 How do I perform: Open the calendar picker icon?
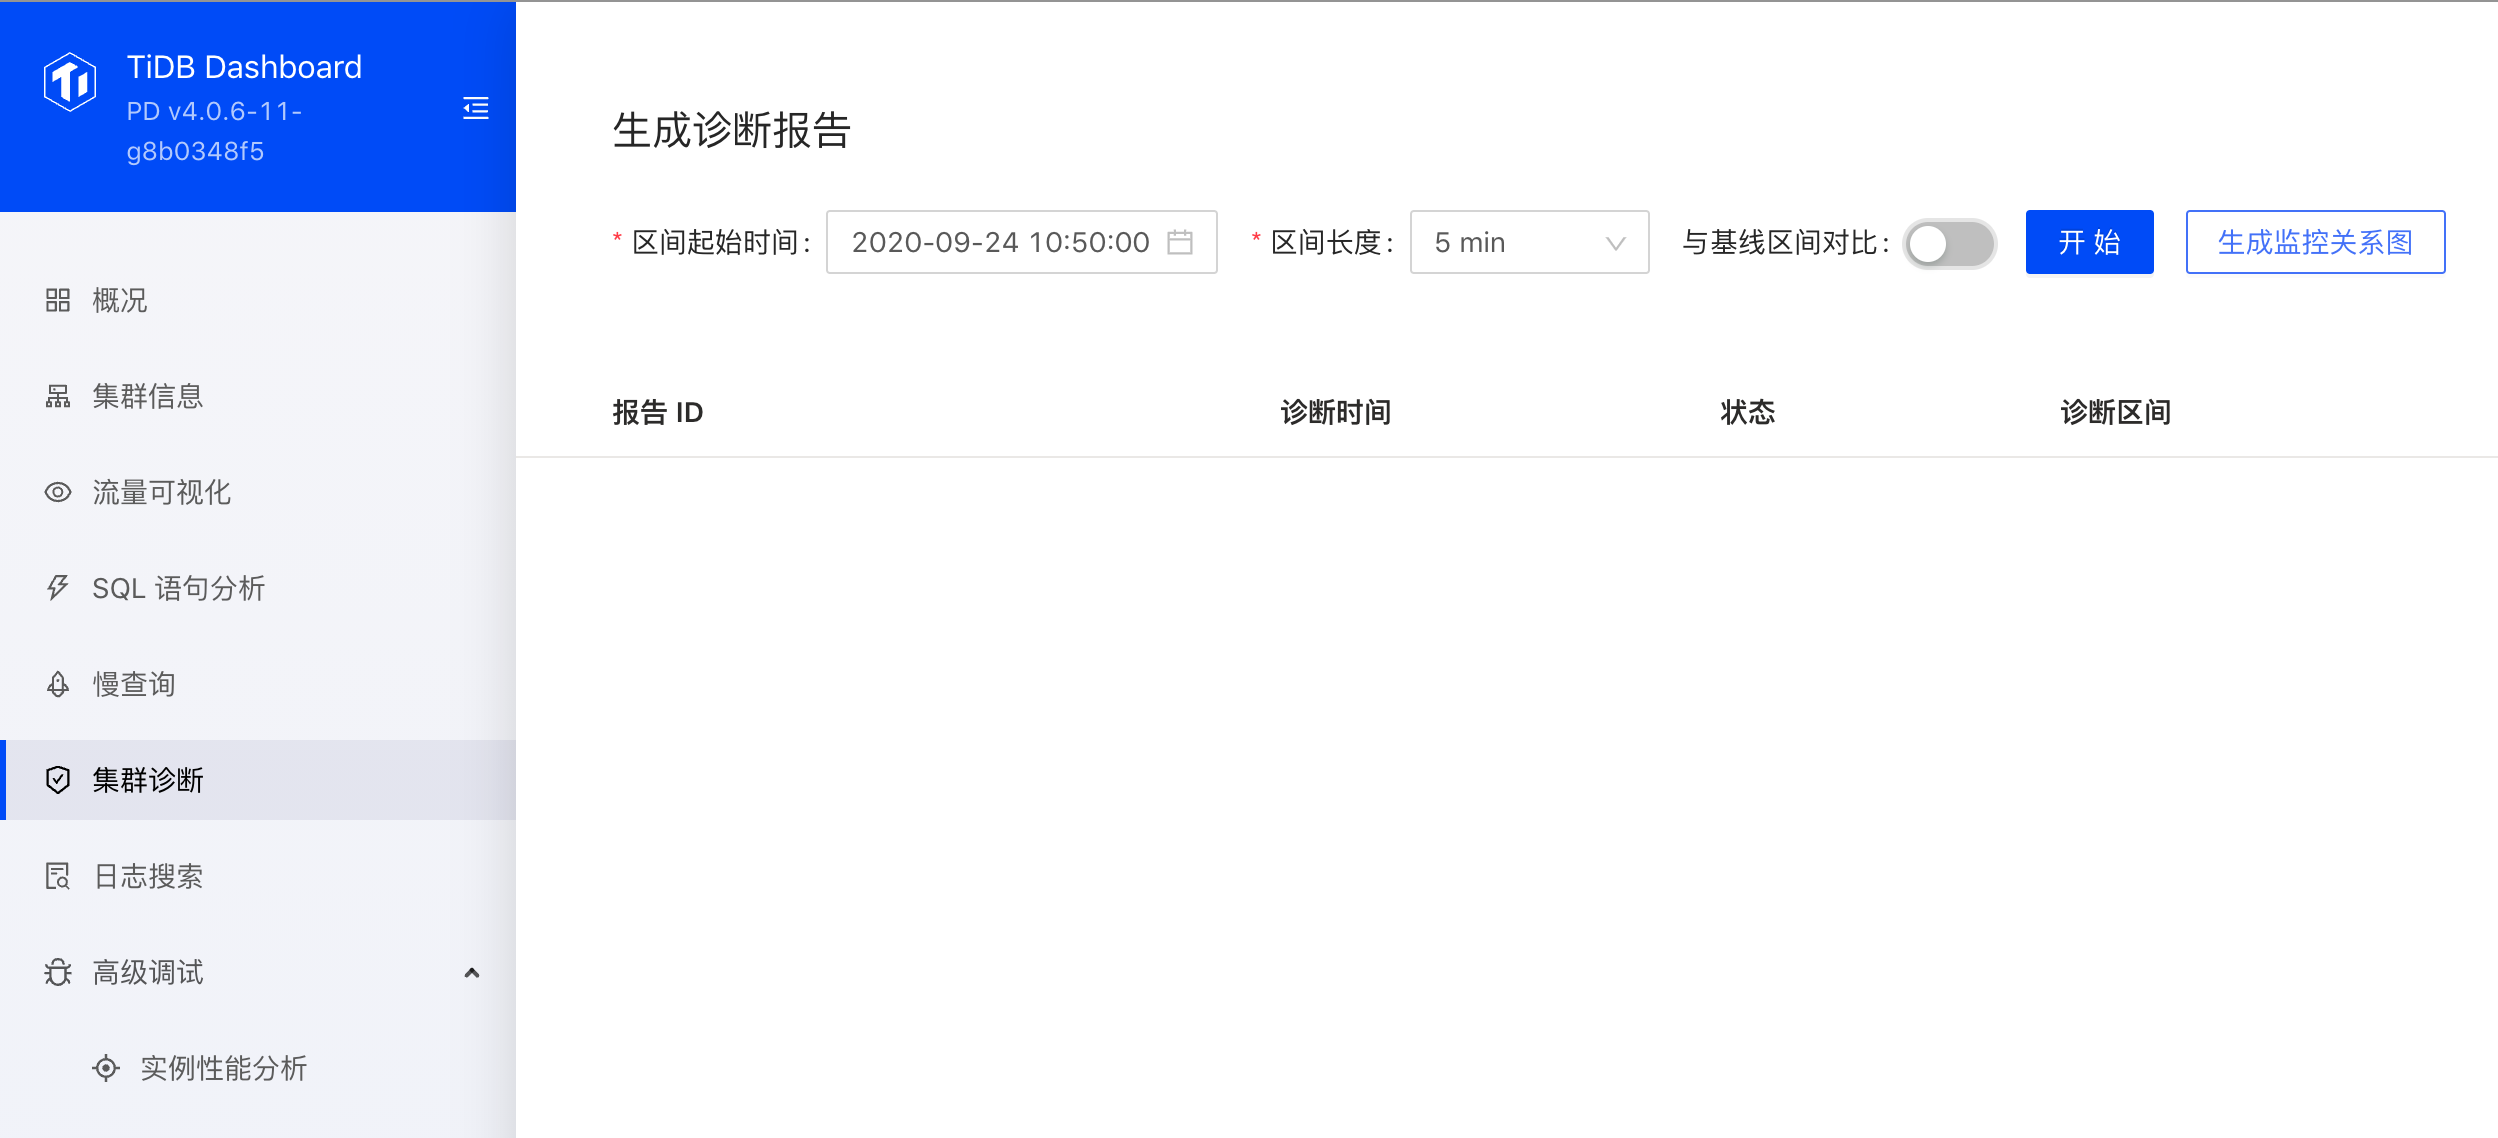1180,242
